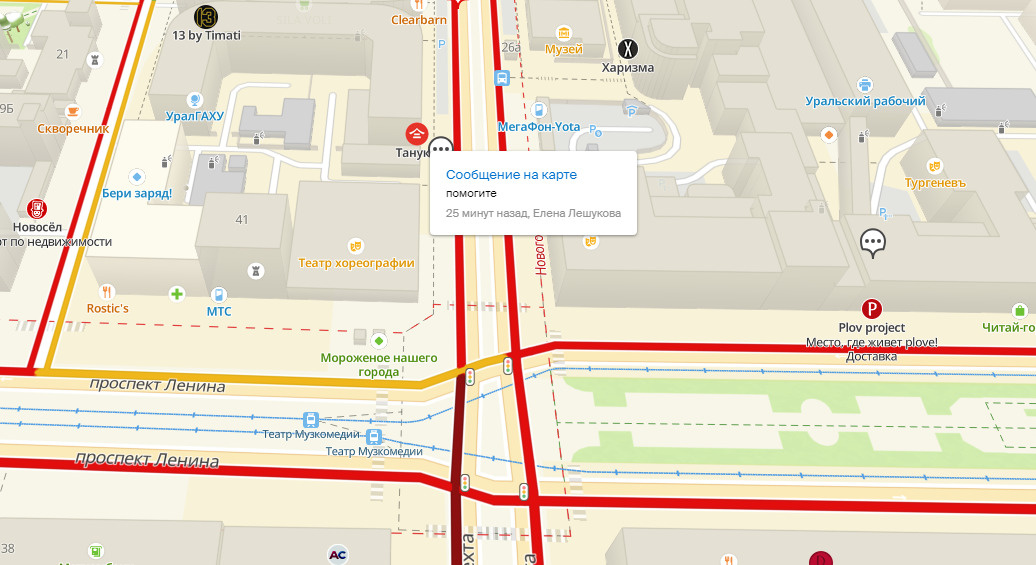The image size is (1036, 565).
Task: Select the Театр хореографии theater icon
Action: click(x=355, y=246)
